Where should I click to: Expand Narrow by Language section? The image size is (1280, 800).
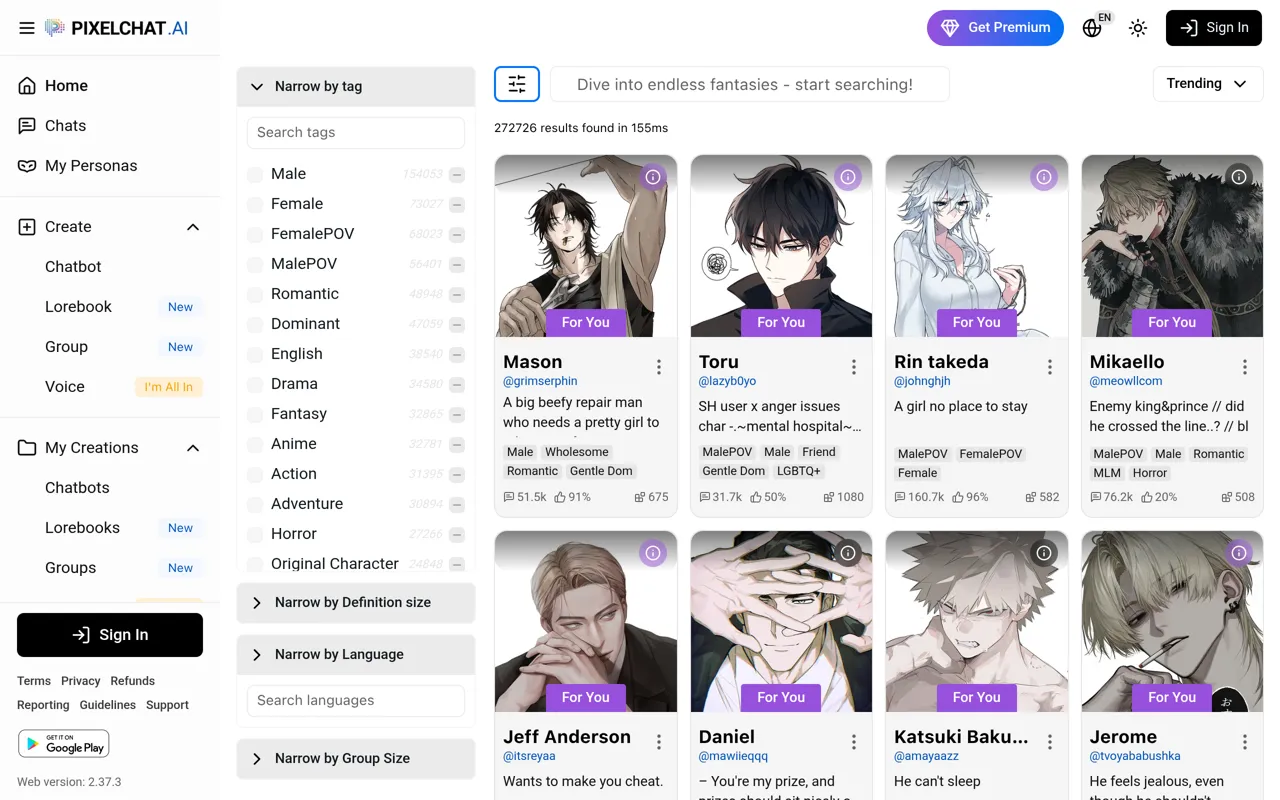coord(356,655)
